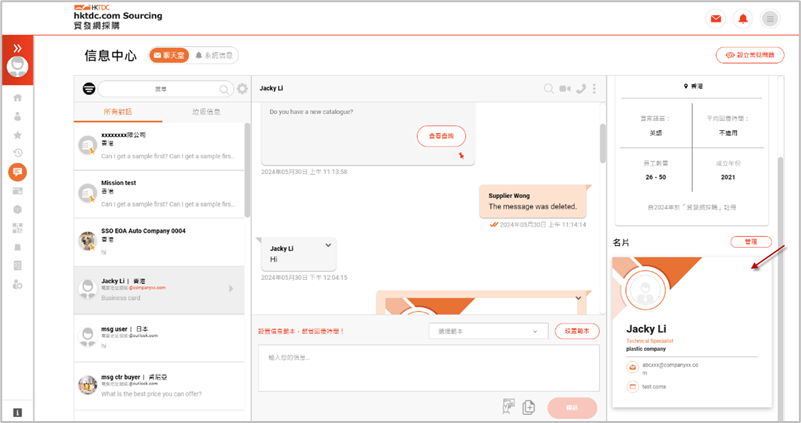801x423 pixels.
Task: Open the user avatar in the sidebar
Action: (x=17, y=66)
